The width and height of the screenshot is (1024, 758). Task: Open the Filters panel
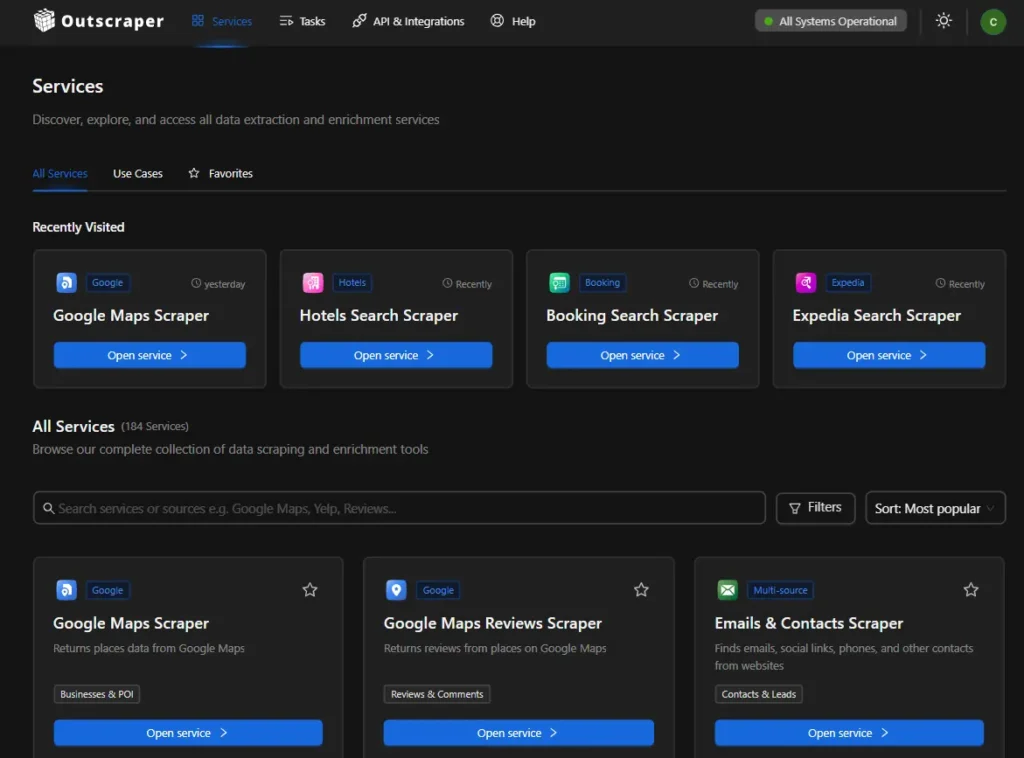pyautogui.click(x=815, y=508)
